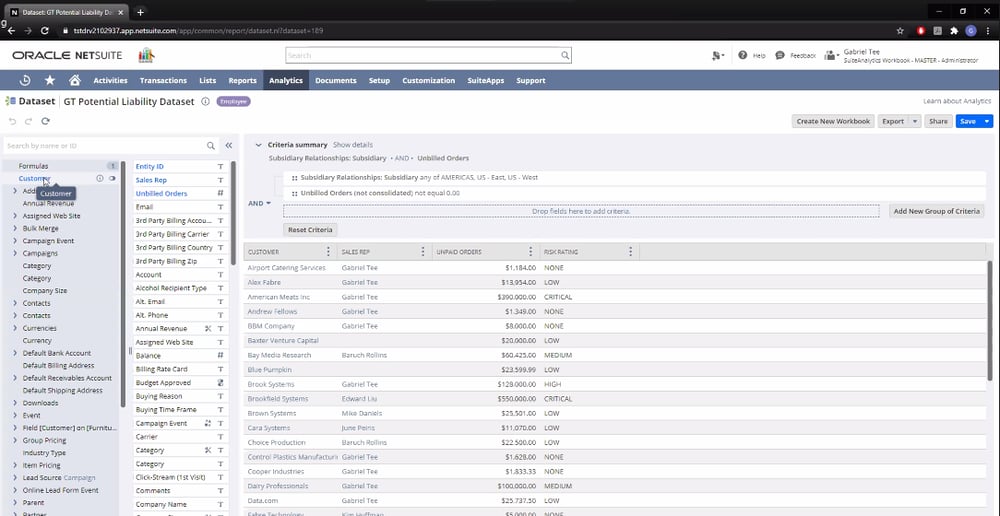Open the SuiteApps menu

tap(485, 80)
